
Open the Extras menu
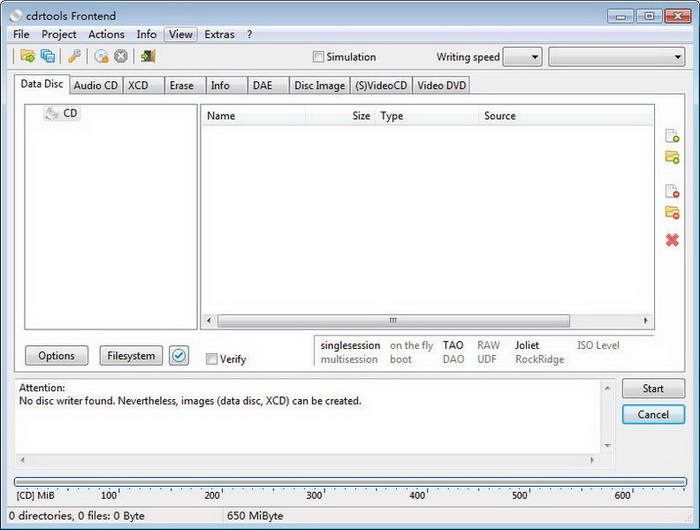click(219, 34)
